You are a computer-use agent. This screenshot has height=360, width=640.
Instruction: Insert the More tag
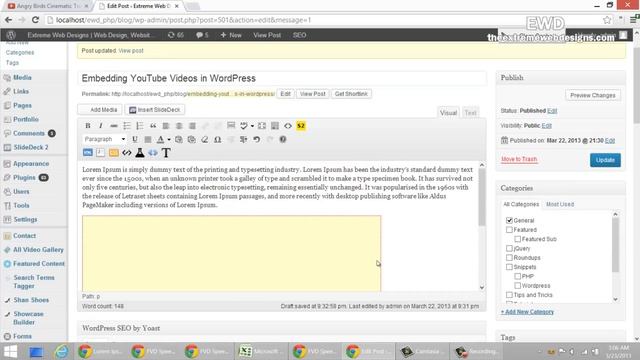click(x=231, y=126)
